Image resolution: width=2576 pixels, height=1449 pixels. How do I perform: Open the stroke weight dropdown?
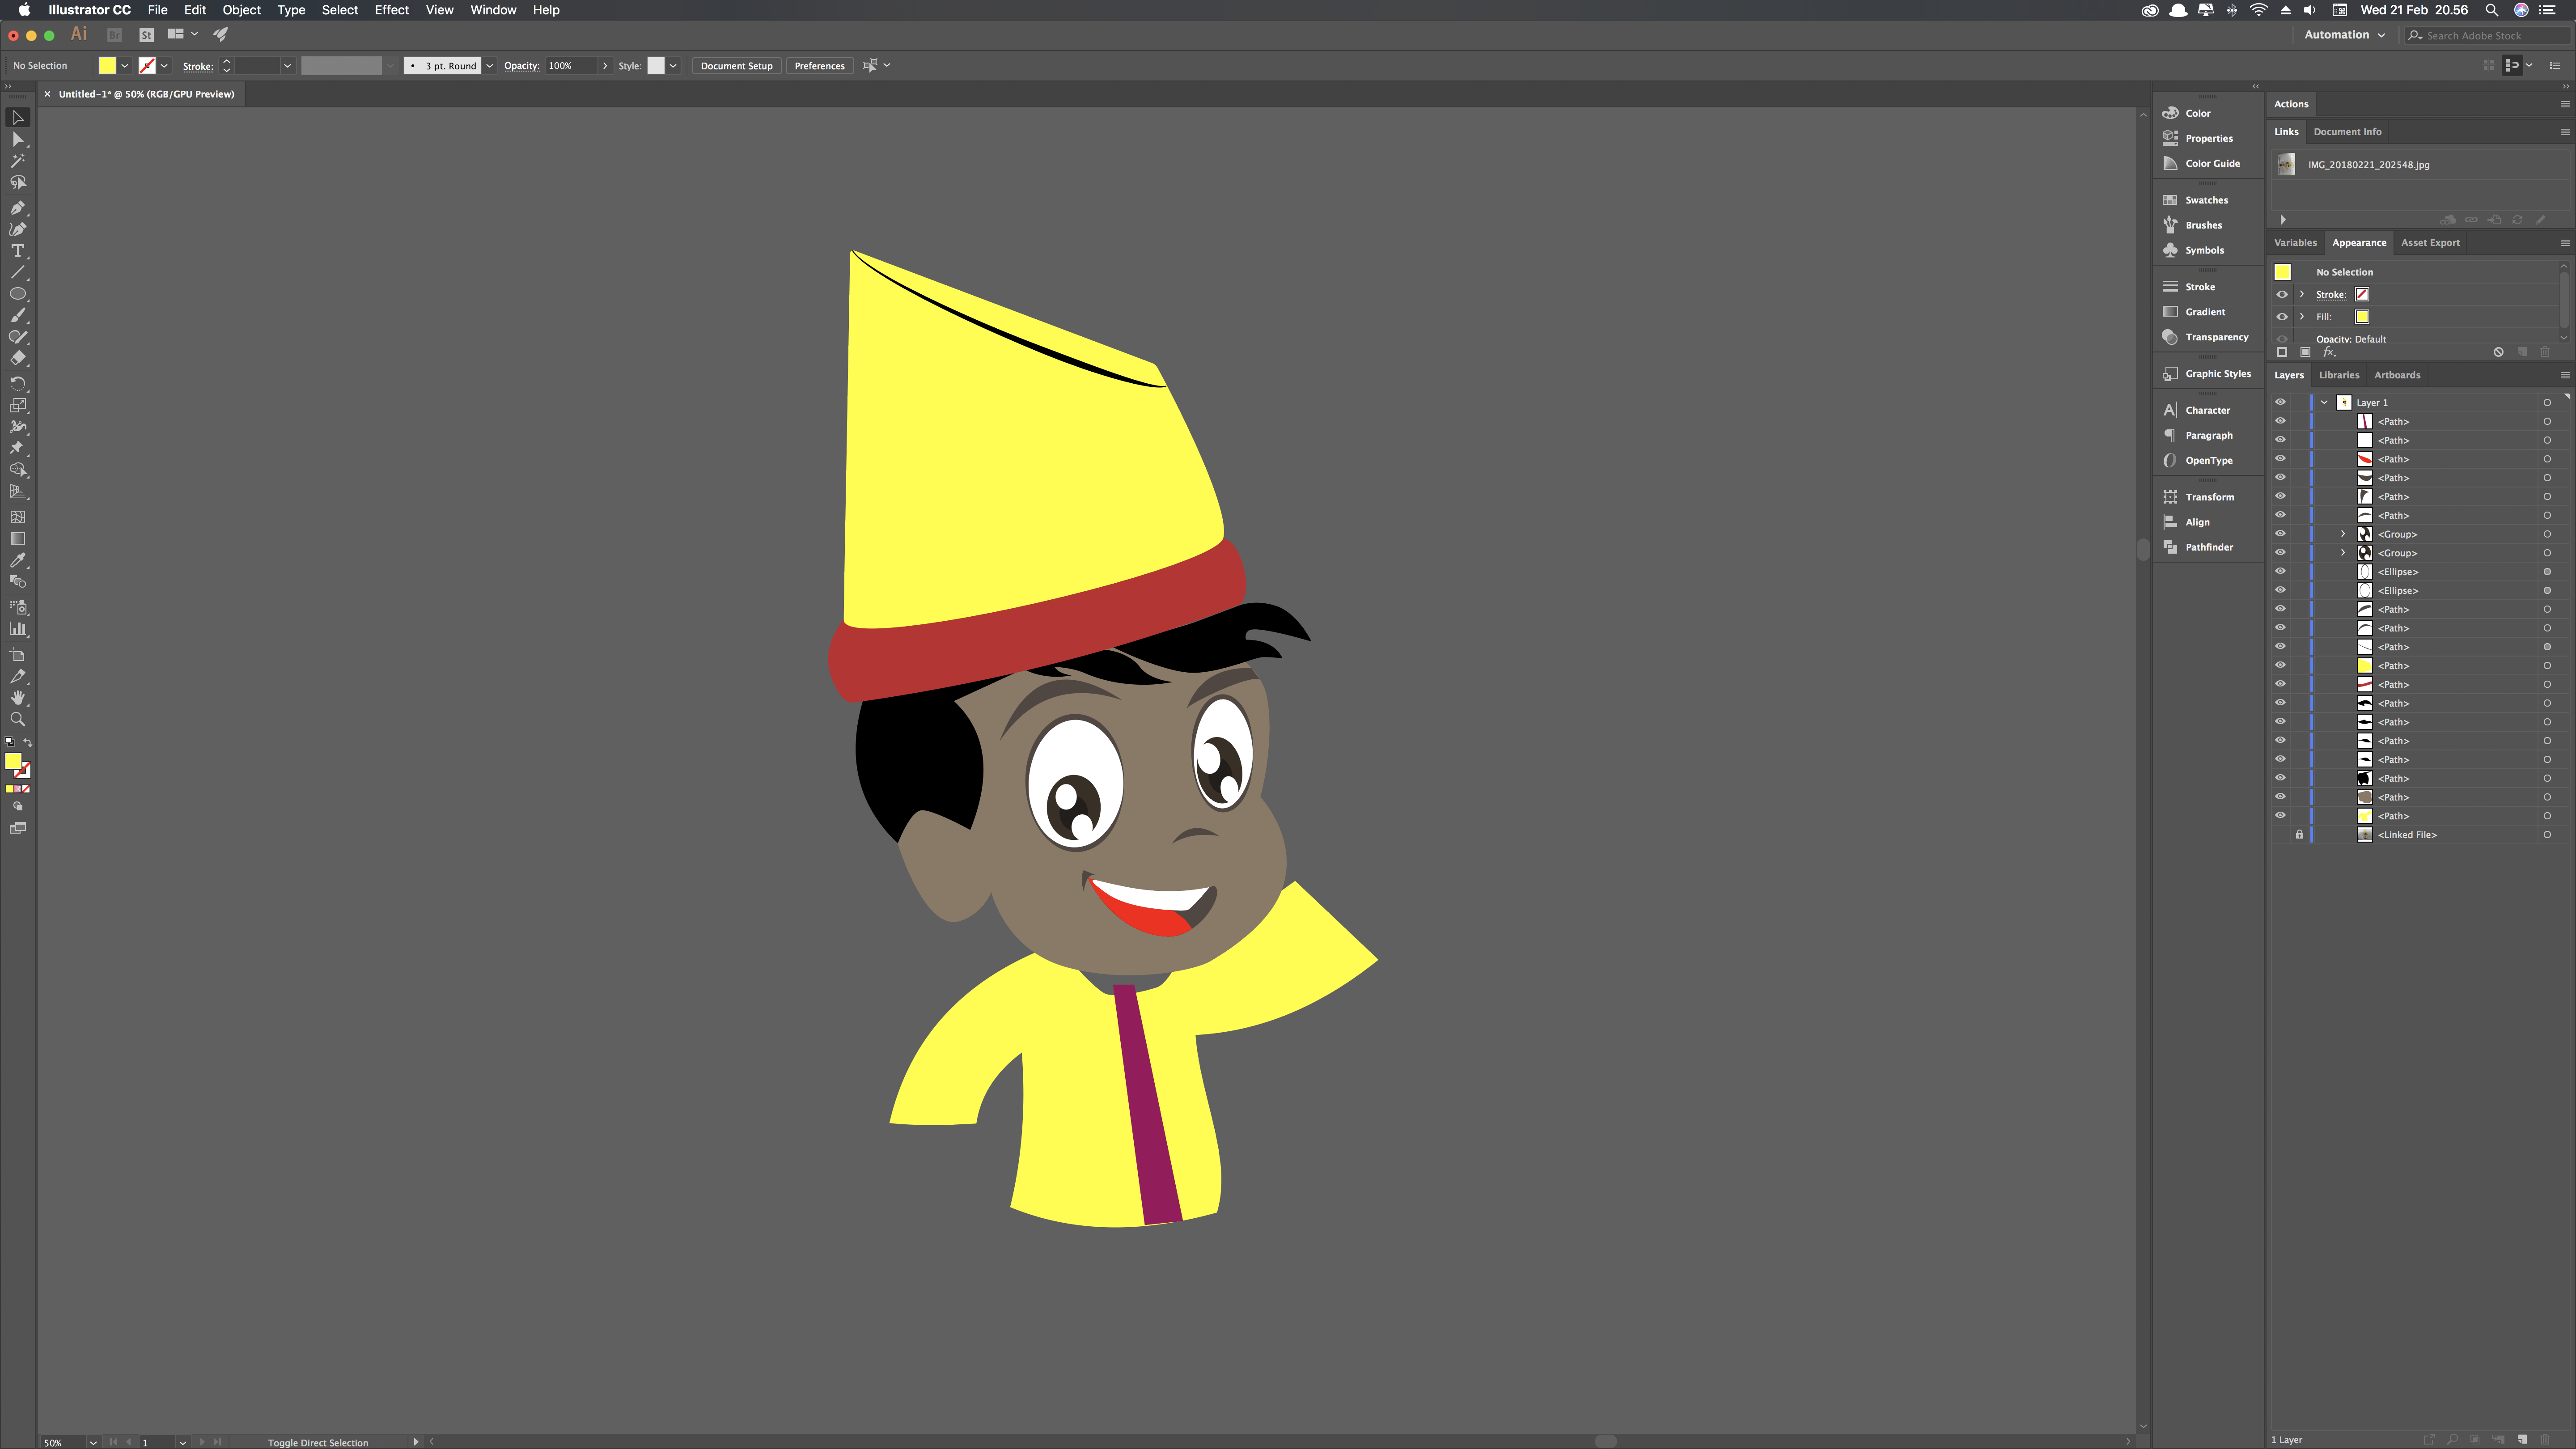(x=287, y=66)
